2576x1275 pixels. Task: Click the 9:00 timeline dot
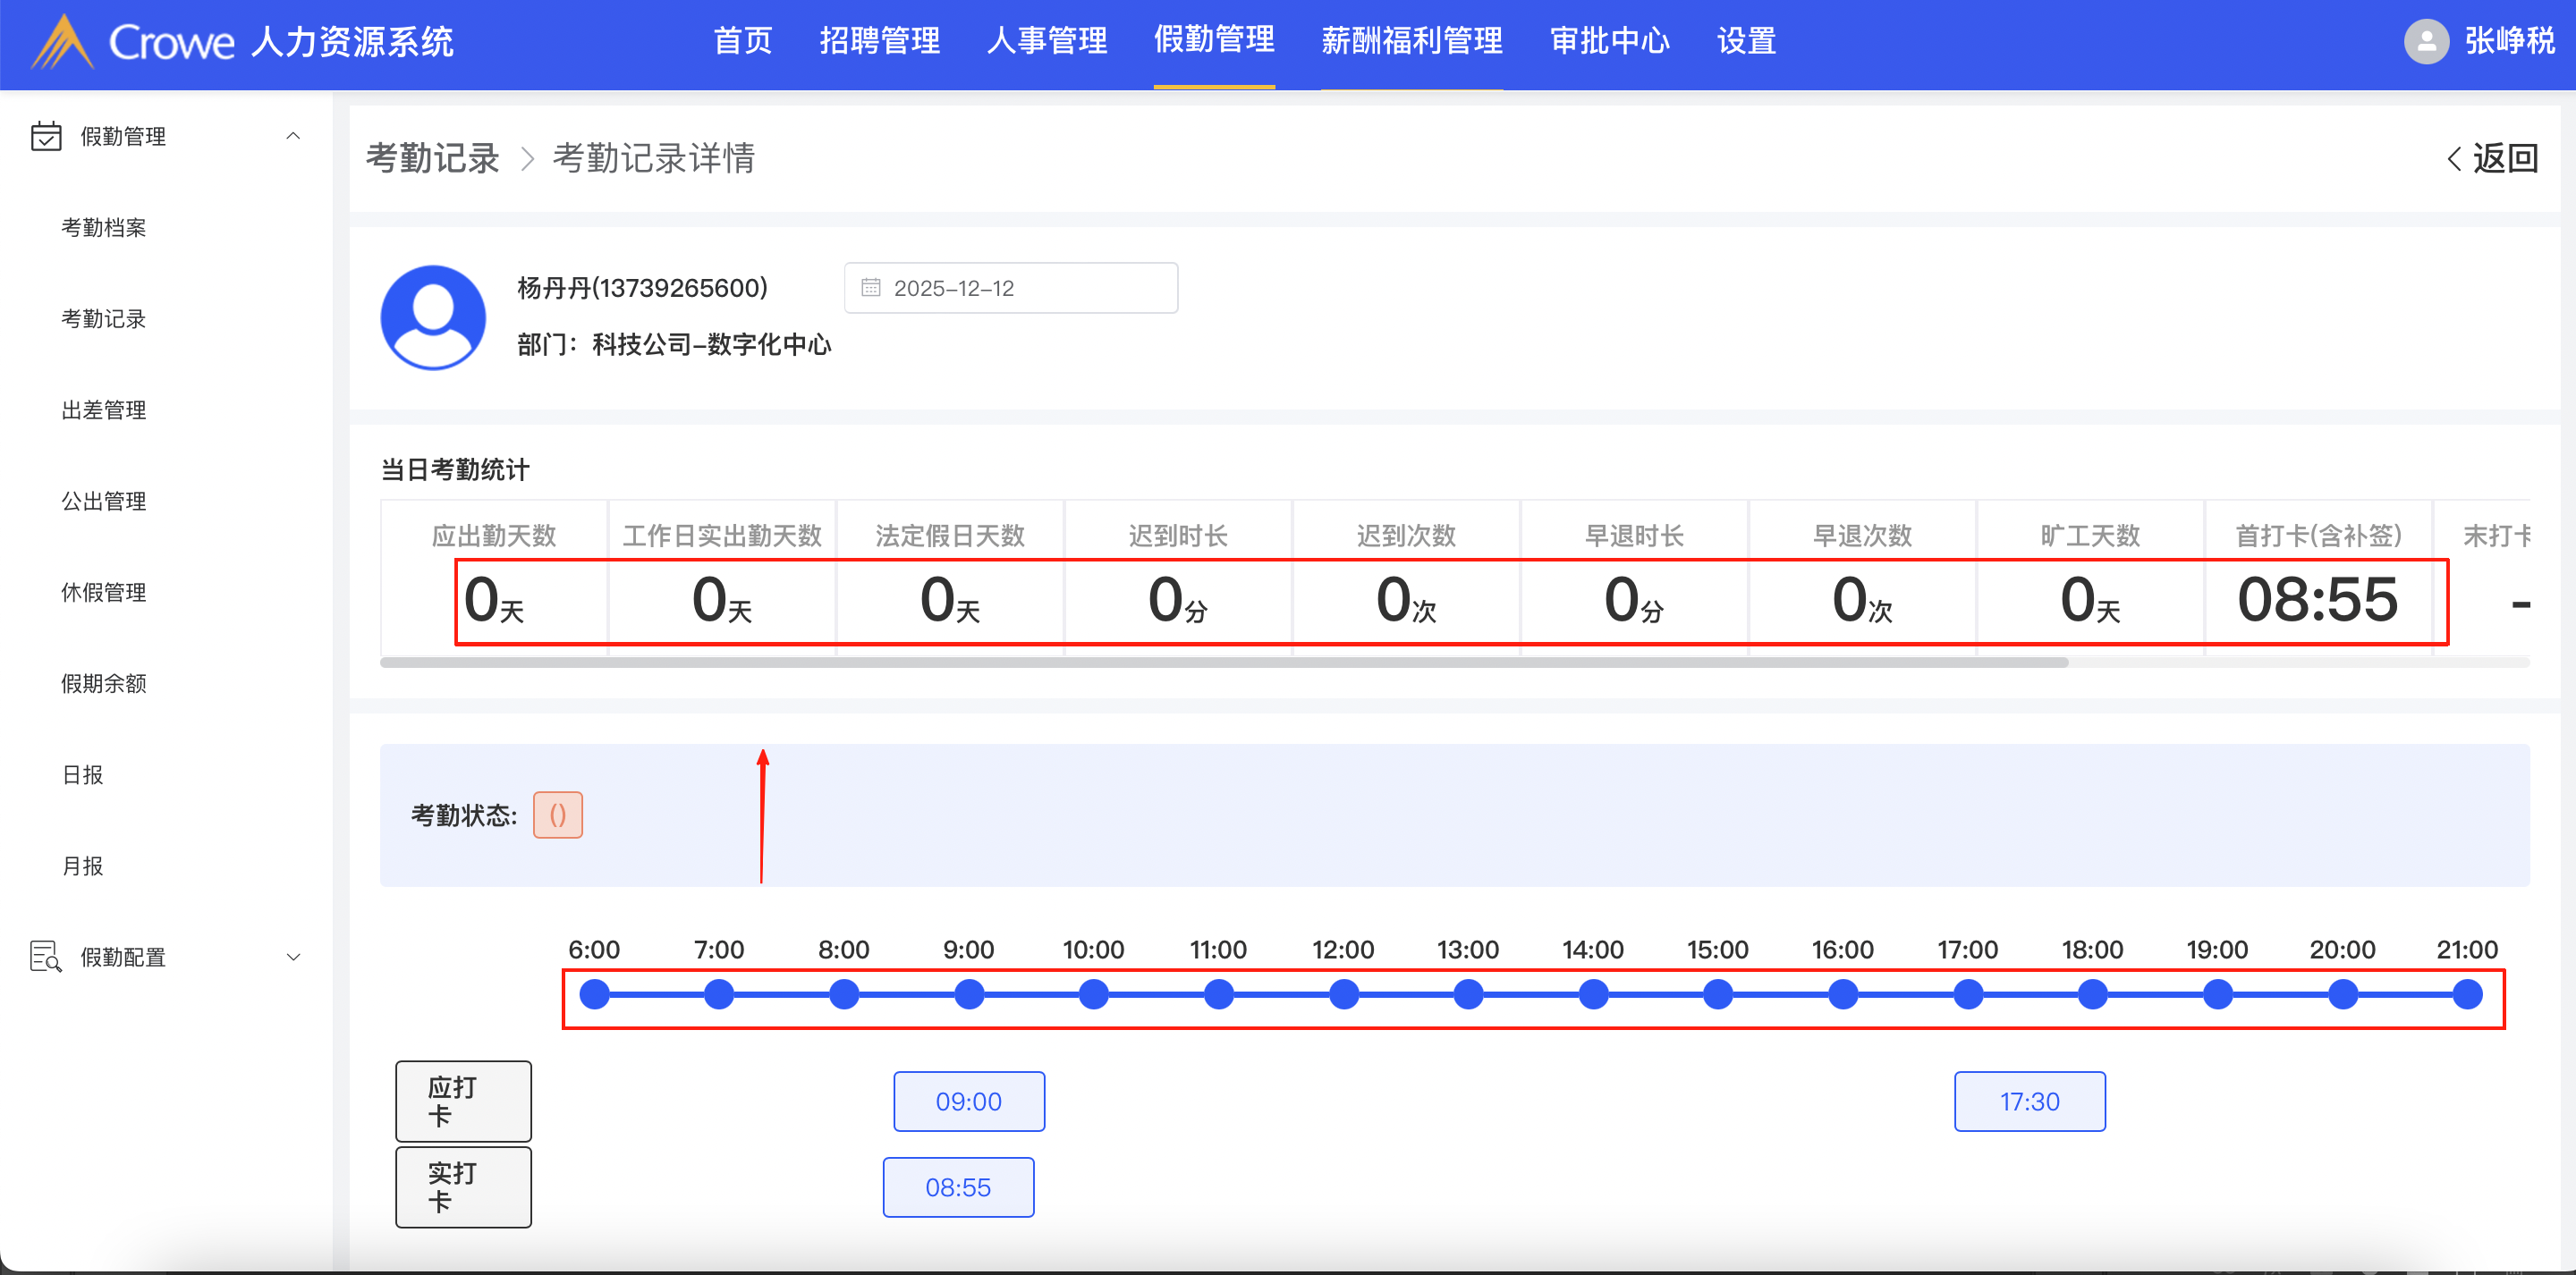click(x=969, y=994)
